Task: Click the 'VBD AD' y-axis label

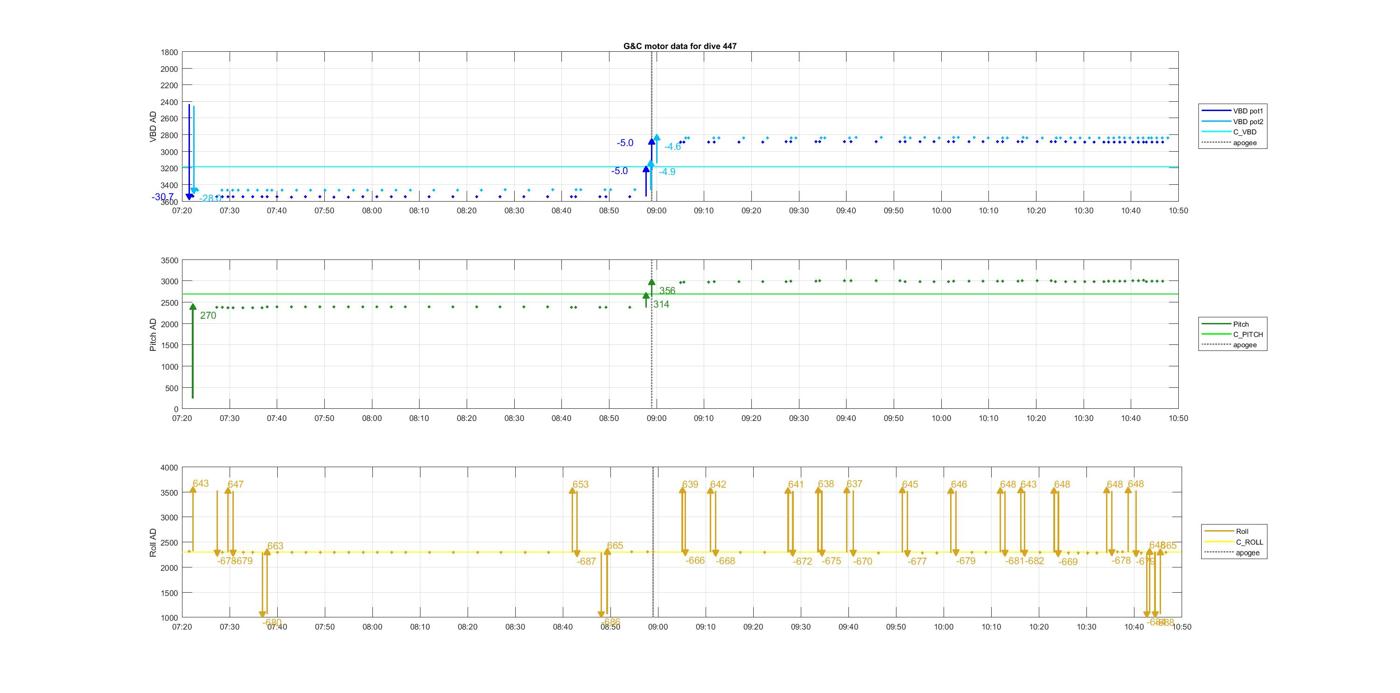Action: (155, 126)
